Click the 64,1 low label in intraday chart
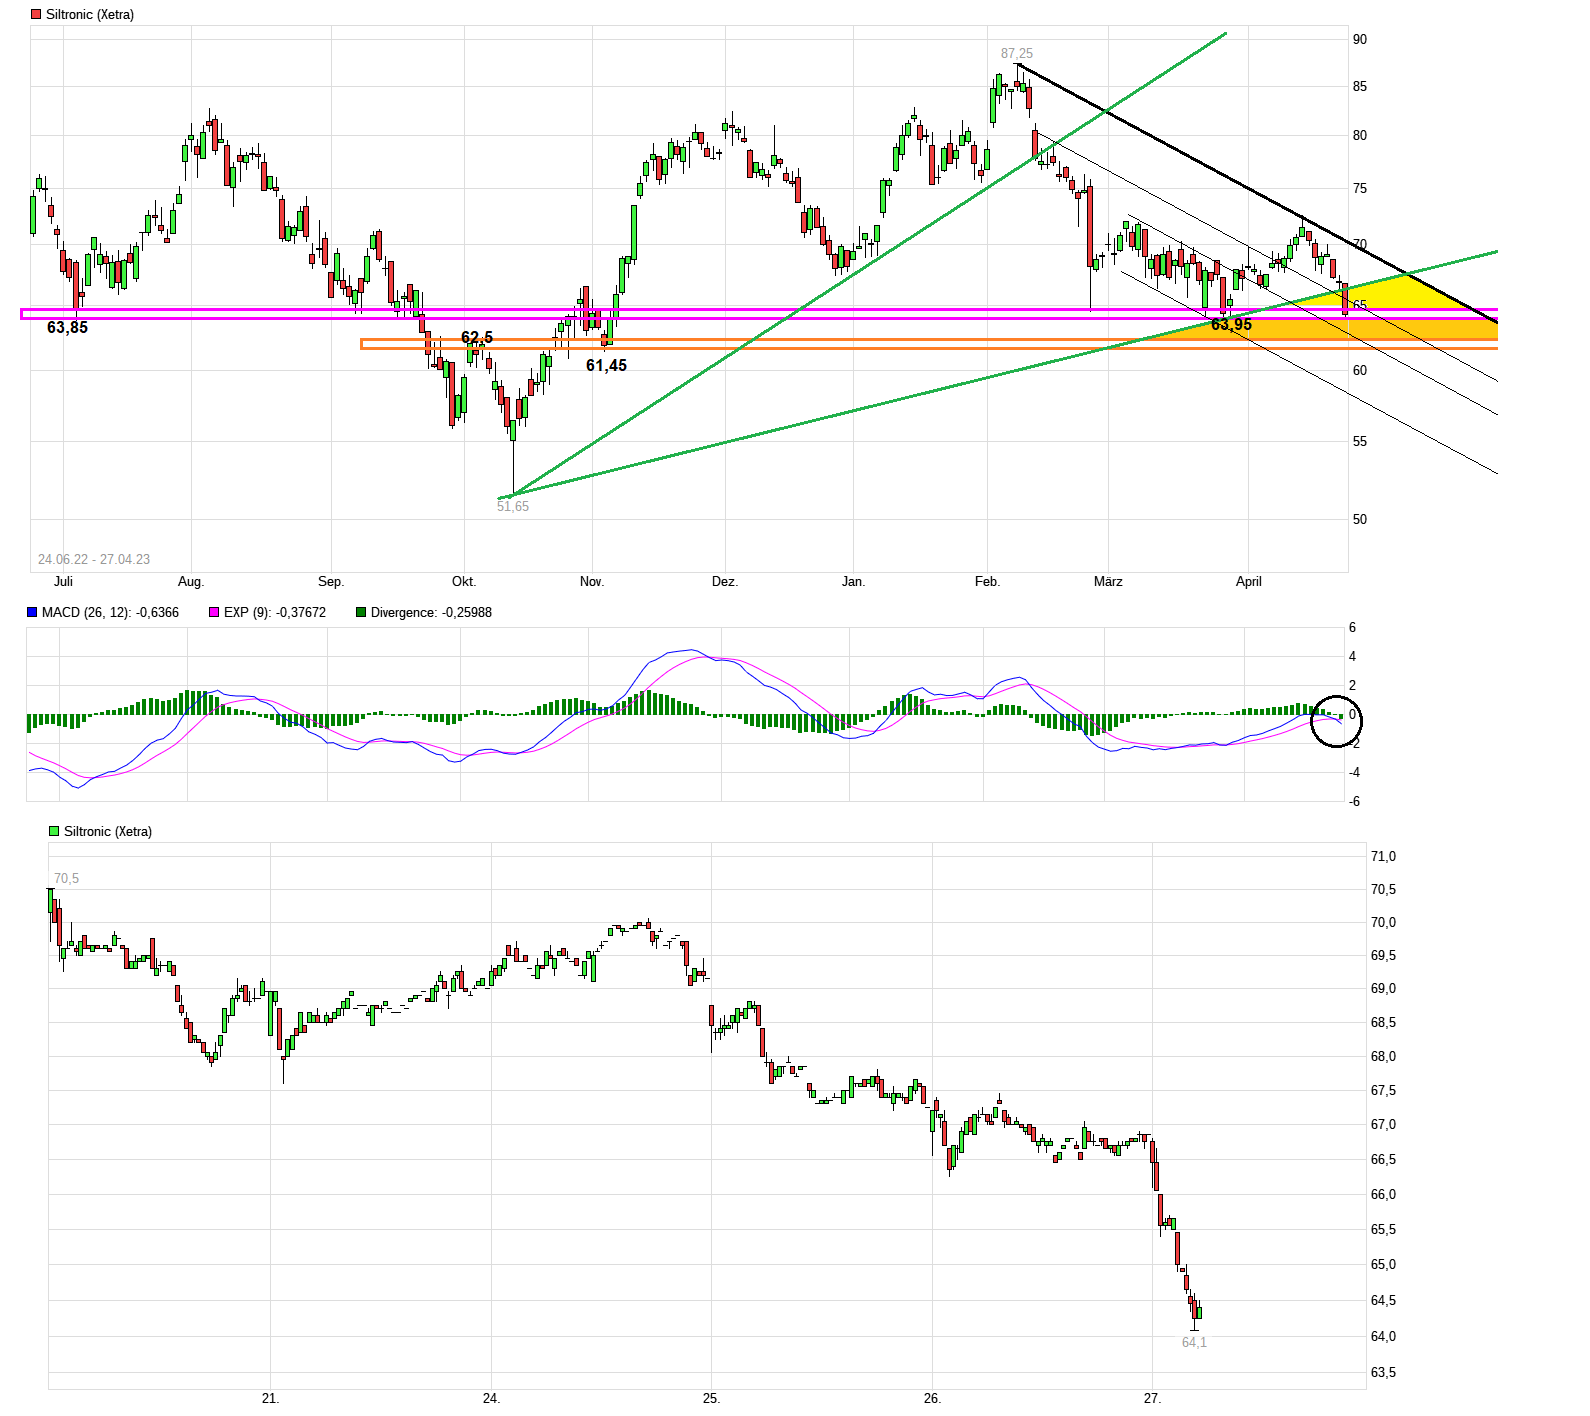The height and width of the screenshot is (1416, 1590). (x=1194, y=1343)
